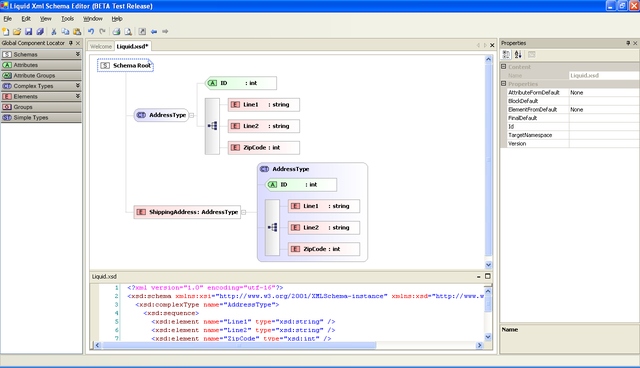Screen dimensions: 640x368
Task: Expand the Schemas section chevron
Action: click(x=78, y=54)
